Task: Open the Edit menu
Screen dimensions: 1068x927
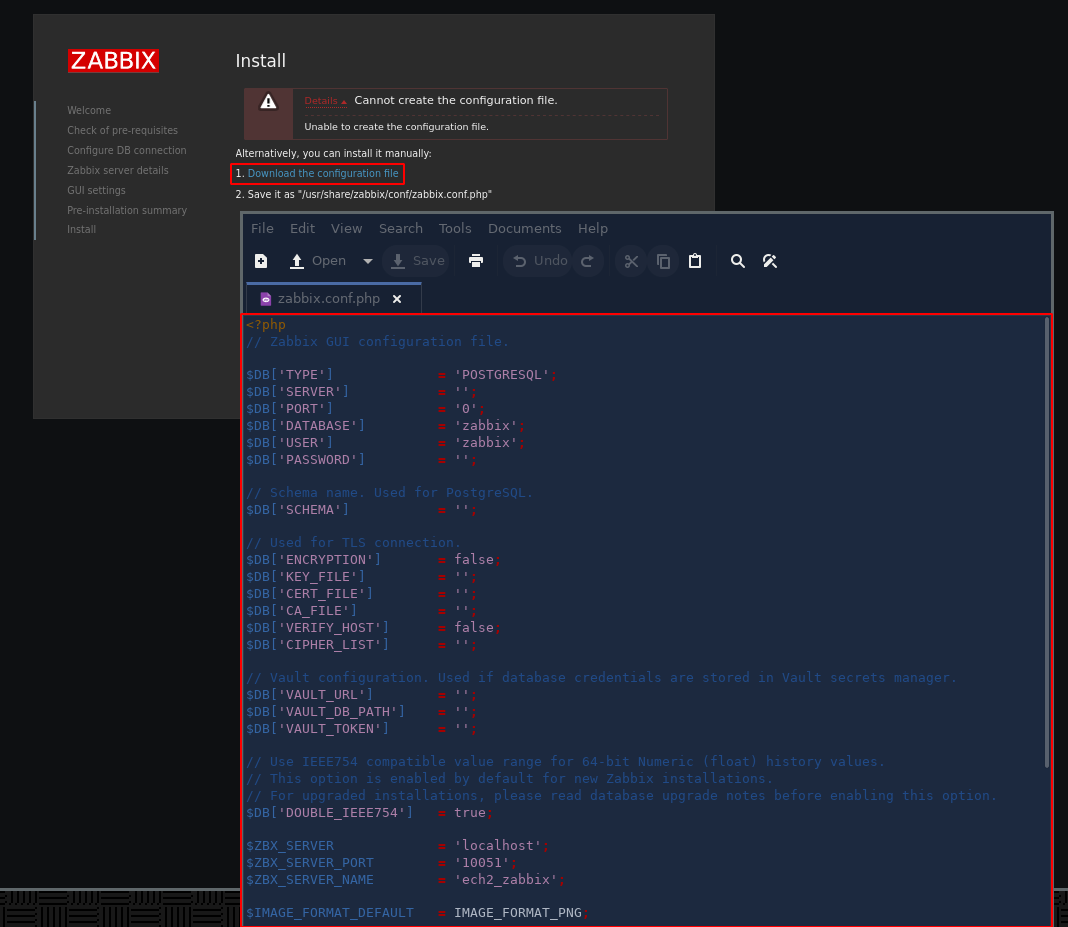Action: [x=302, y=228]
